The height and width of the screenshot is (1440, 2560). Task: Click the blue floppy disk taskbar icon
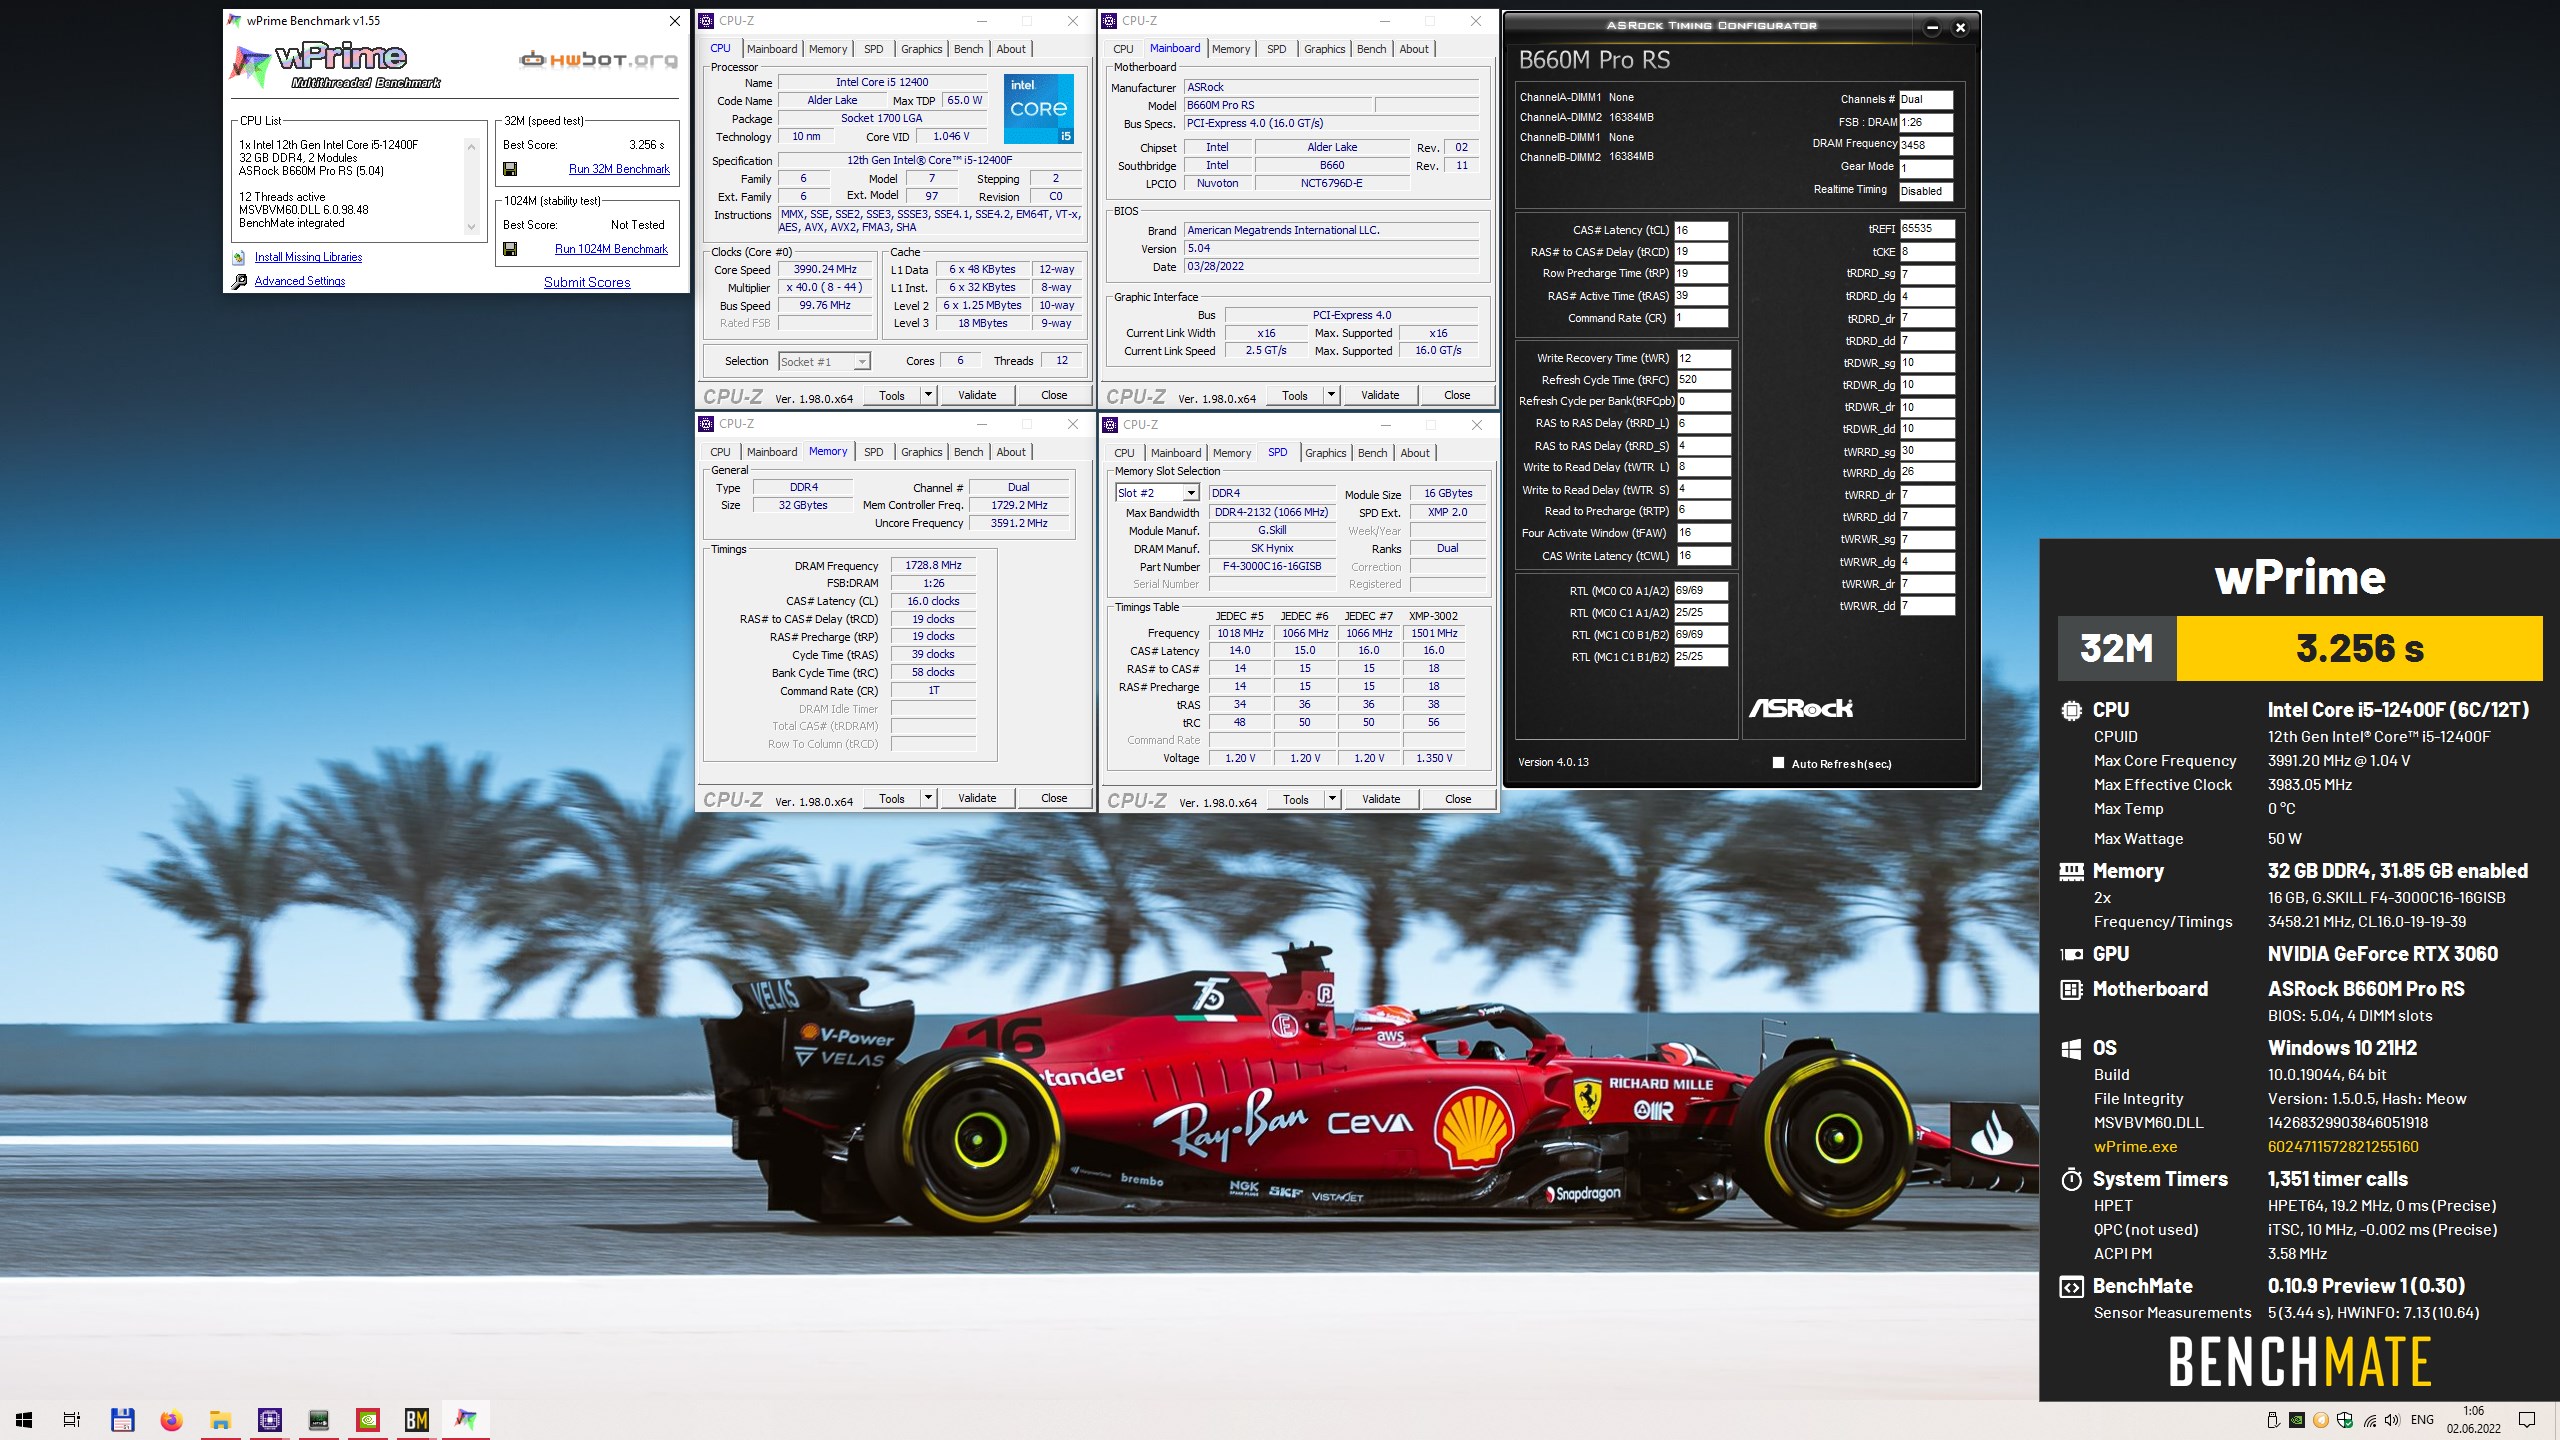click(x=122, y=1419)
